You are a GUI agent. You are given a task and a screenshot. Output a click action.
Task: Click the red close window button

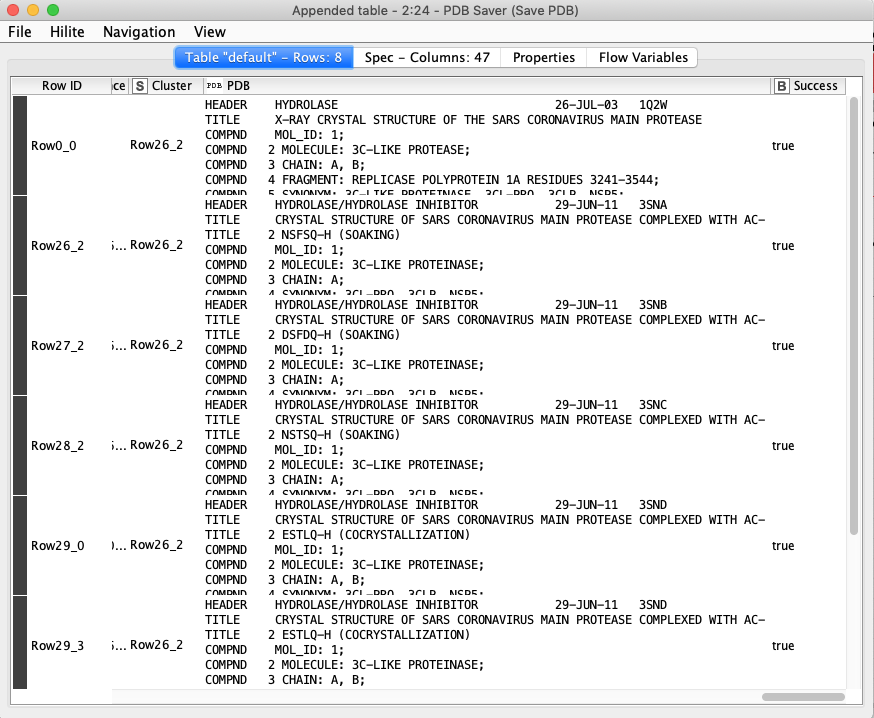tap(13, 10)
